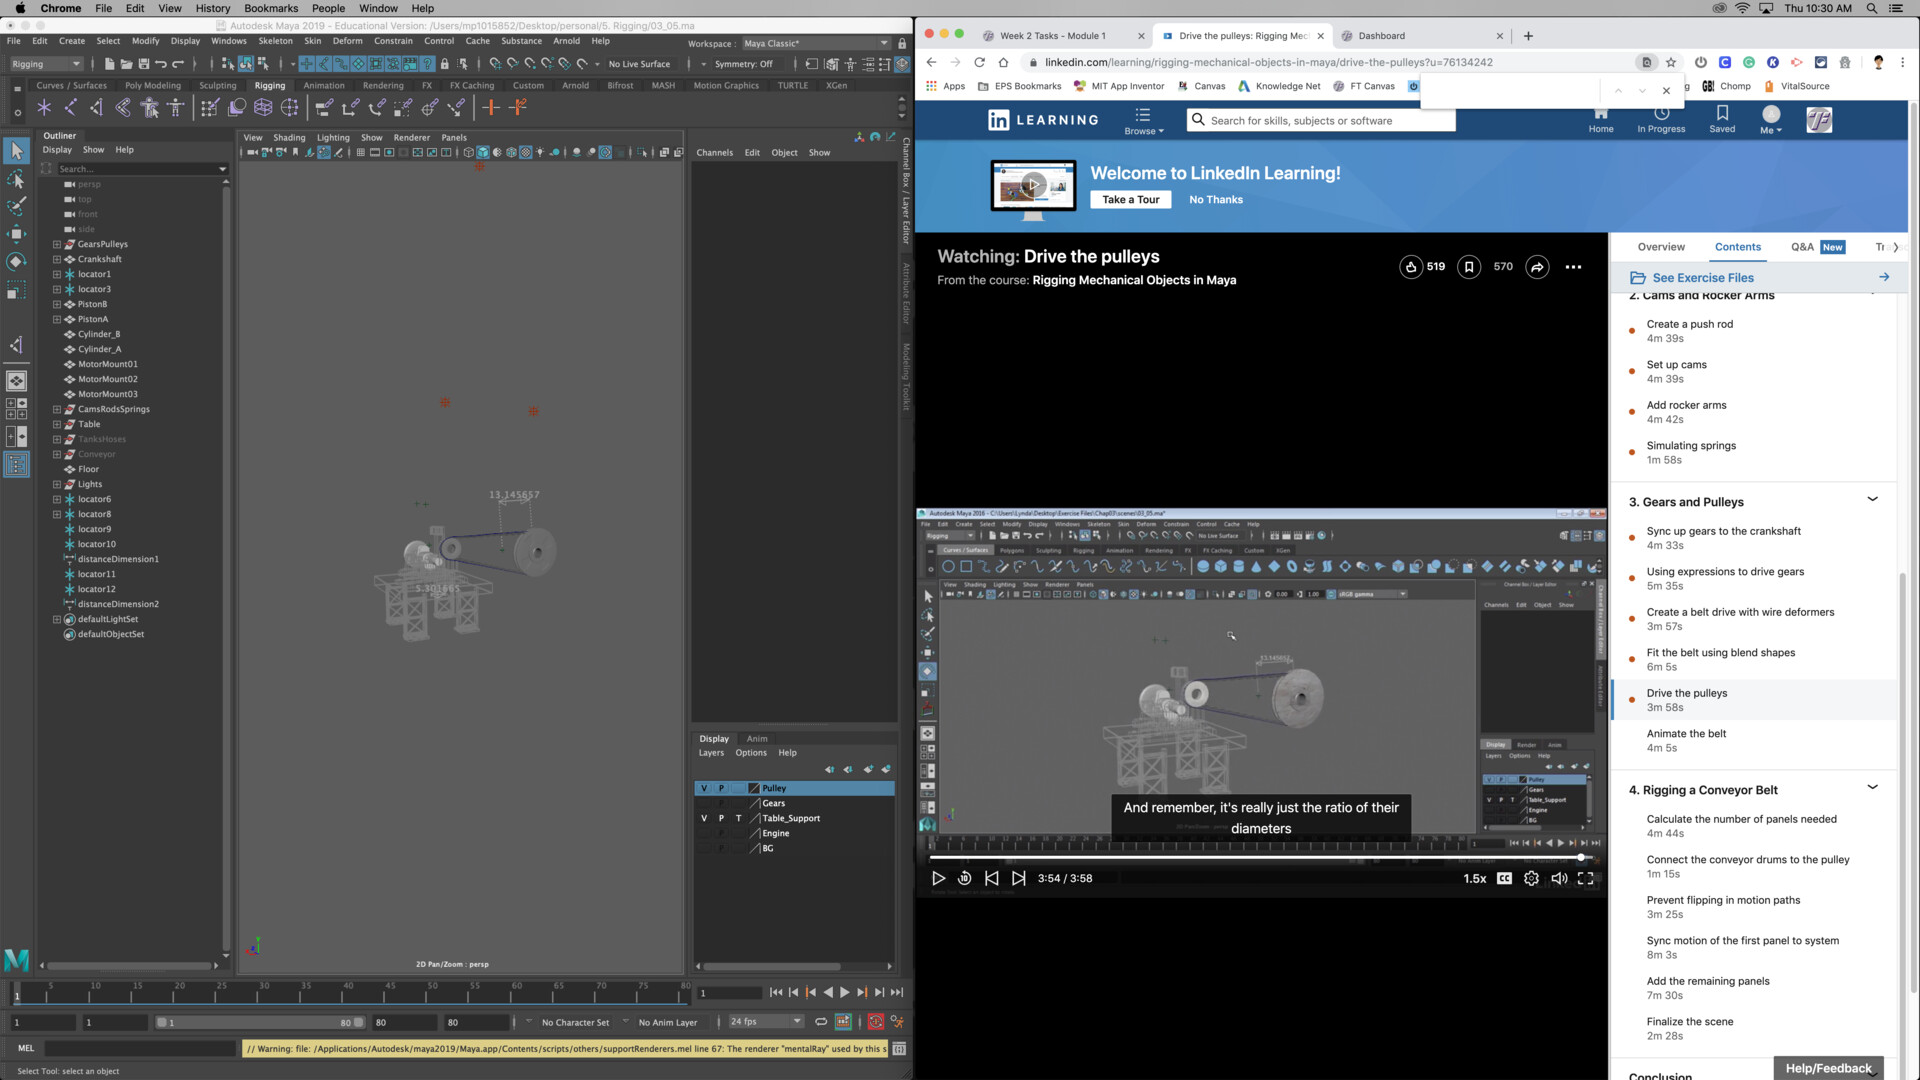The image size is (1920, 1080).
Task: Click the like icon showing 519
Action: click(1411, 267)
